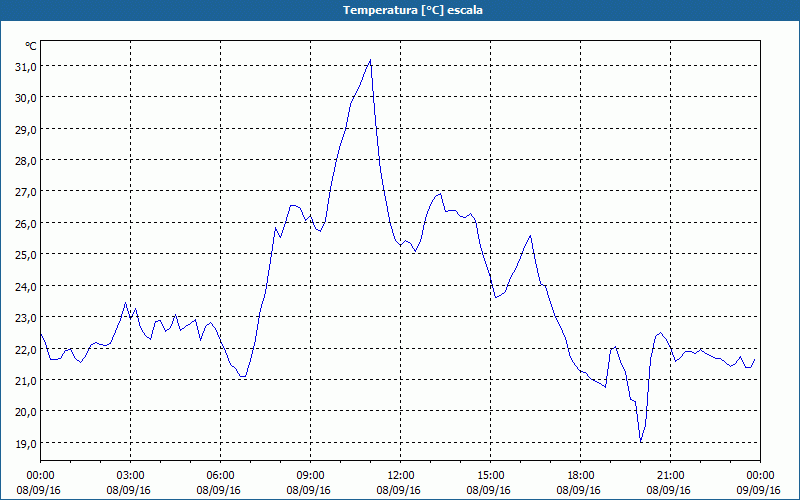Click the 09/09/16 date label
This screenshot has height=500, width=800.
(x=758, y=490)
